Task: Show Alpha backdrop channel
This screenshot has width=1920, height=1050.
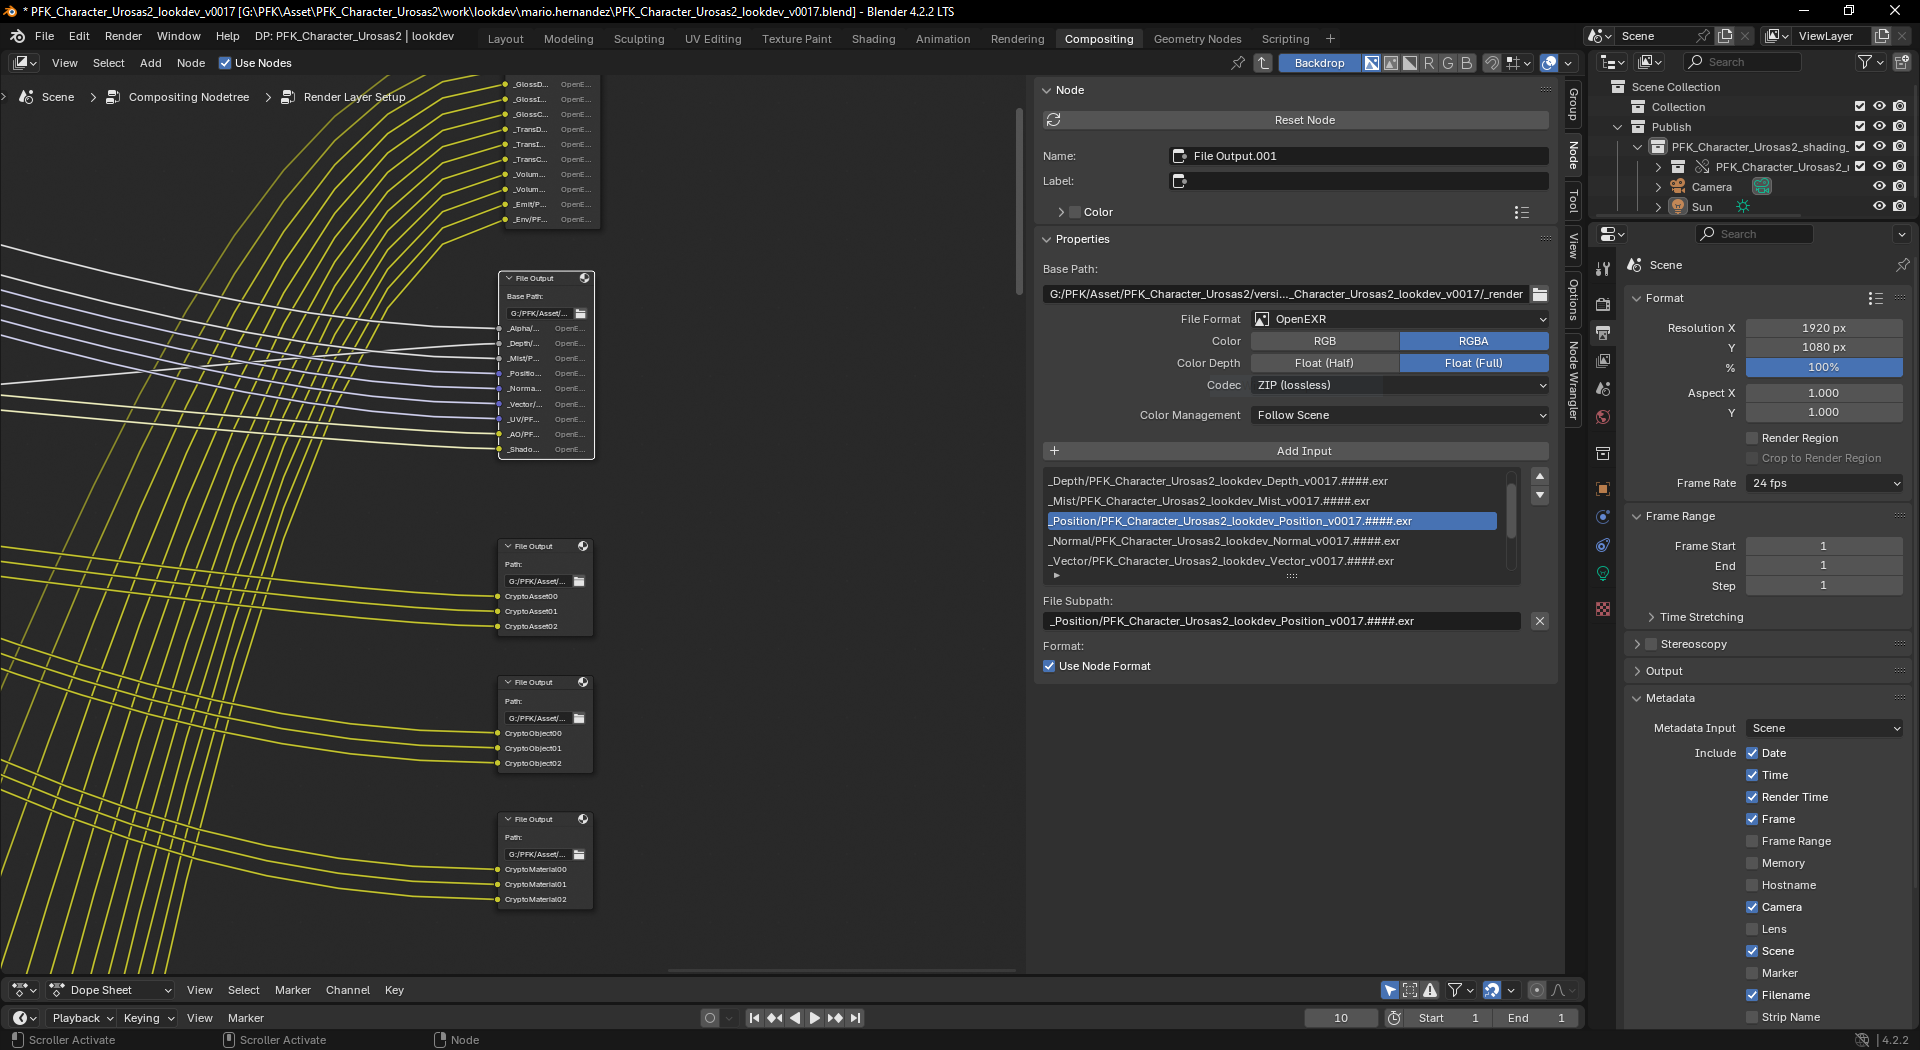Action: pos(1410,63)
